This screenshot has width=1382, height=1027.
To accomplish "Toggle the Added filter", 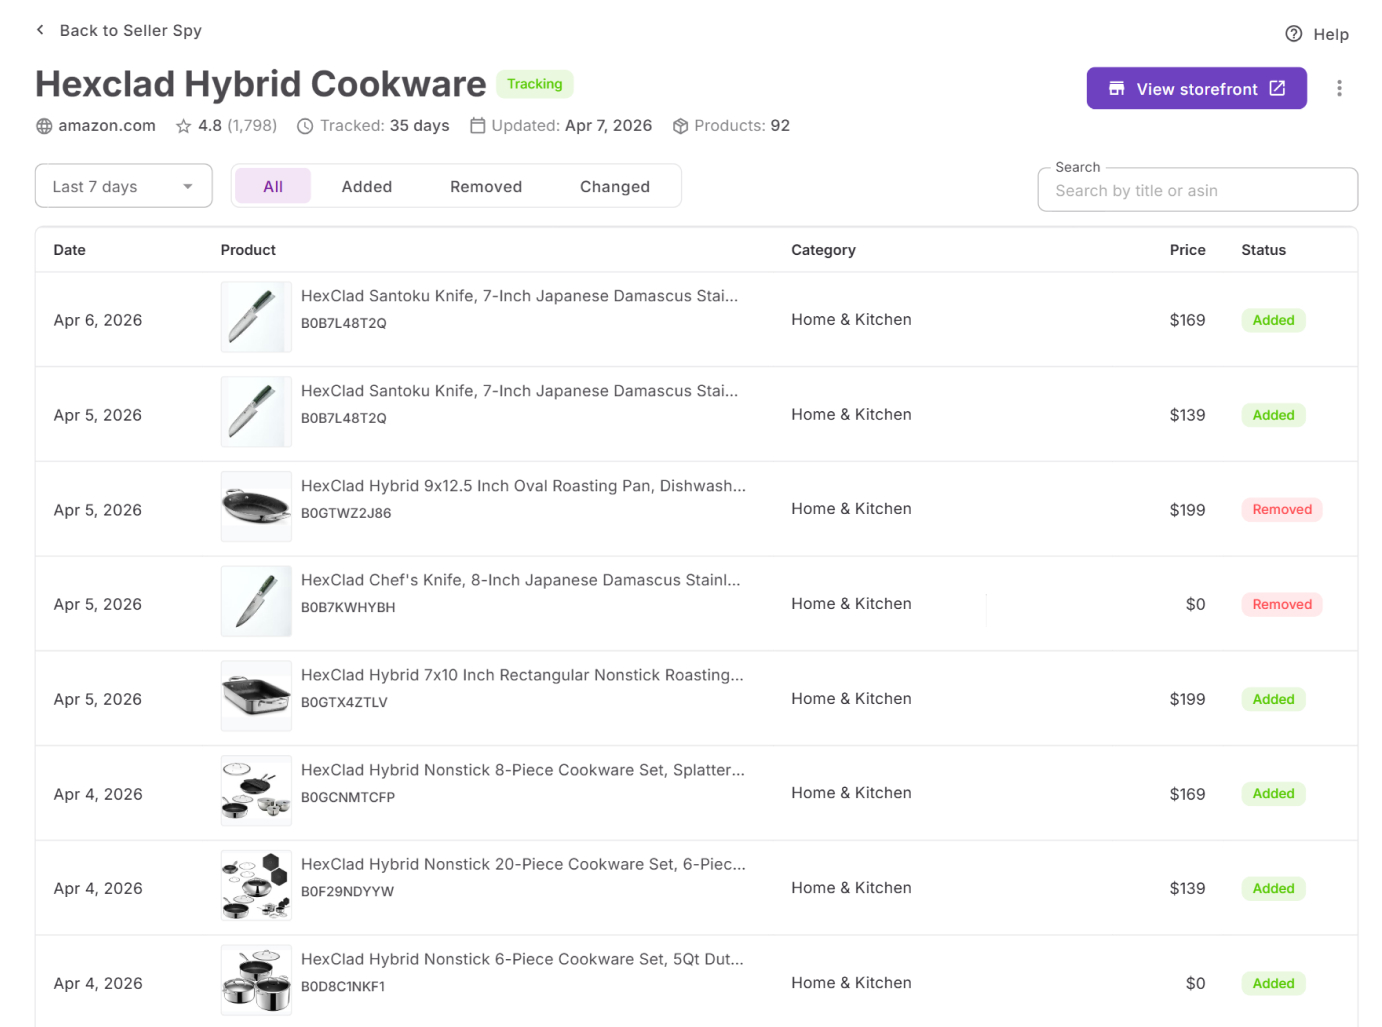I will click(366, 186).
